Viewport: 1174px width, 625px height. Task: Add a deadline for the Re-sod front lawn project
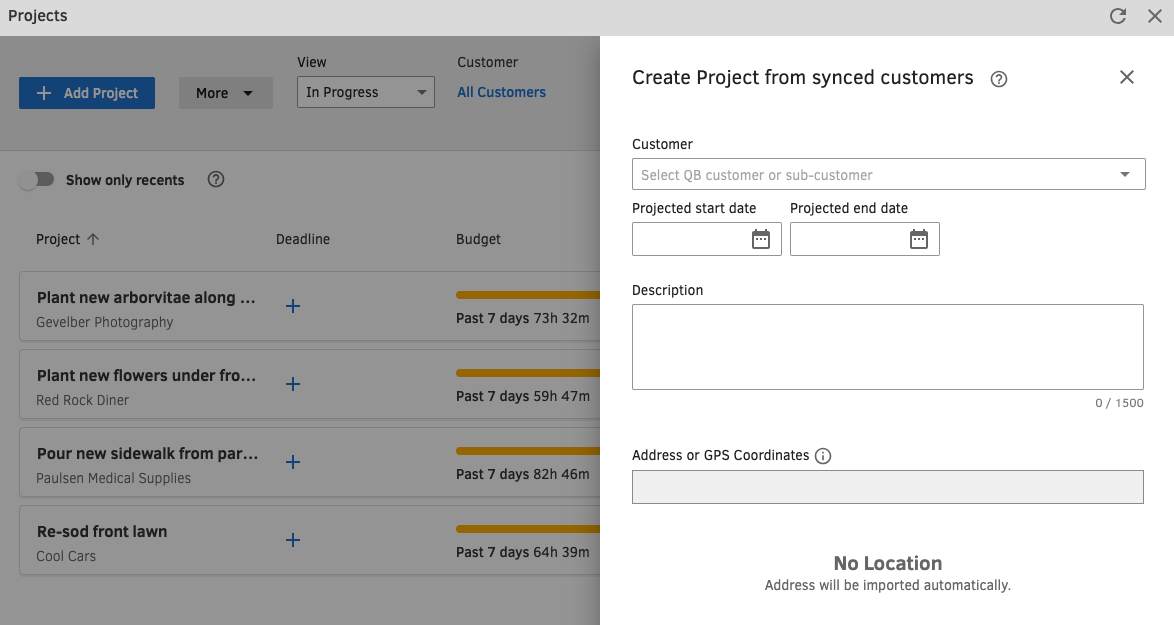pos(293,540)
